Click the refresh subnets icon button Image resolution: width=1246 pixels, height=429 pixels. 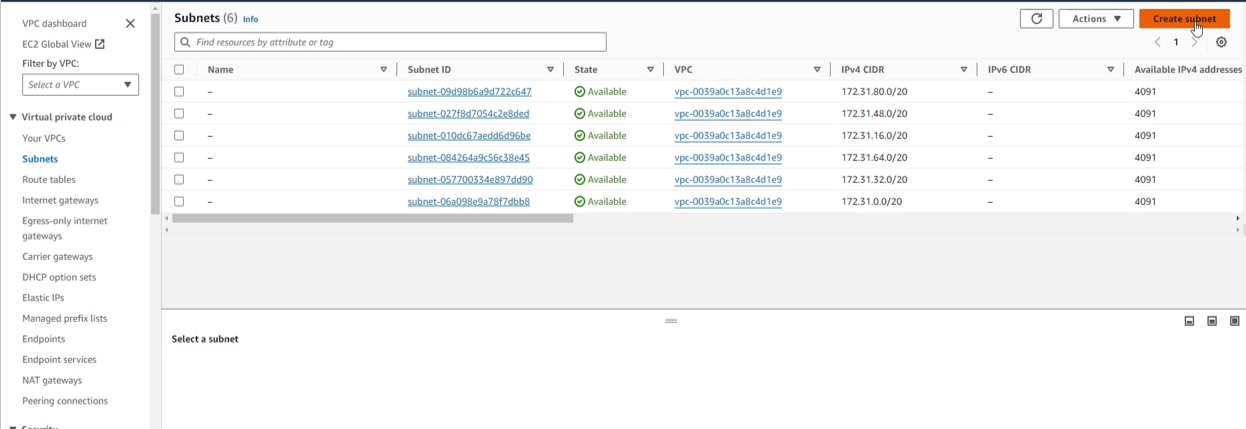(1036, 19)
